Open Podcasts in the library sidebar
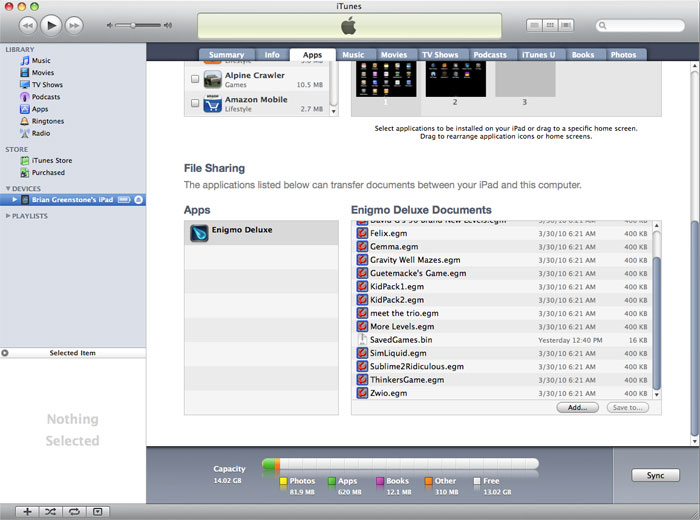 (x=47, y=97)
